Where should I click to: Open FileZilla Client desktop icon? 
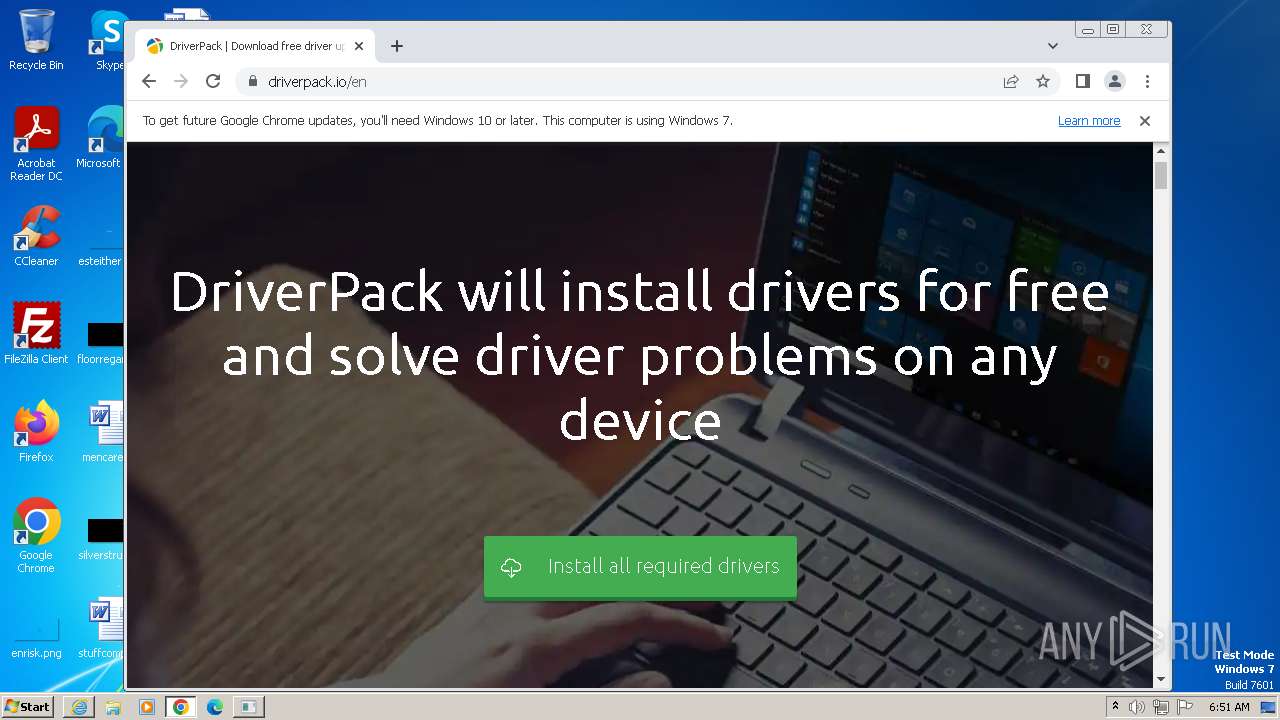click(36, 334)
